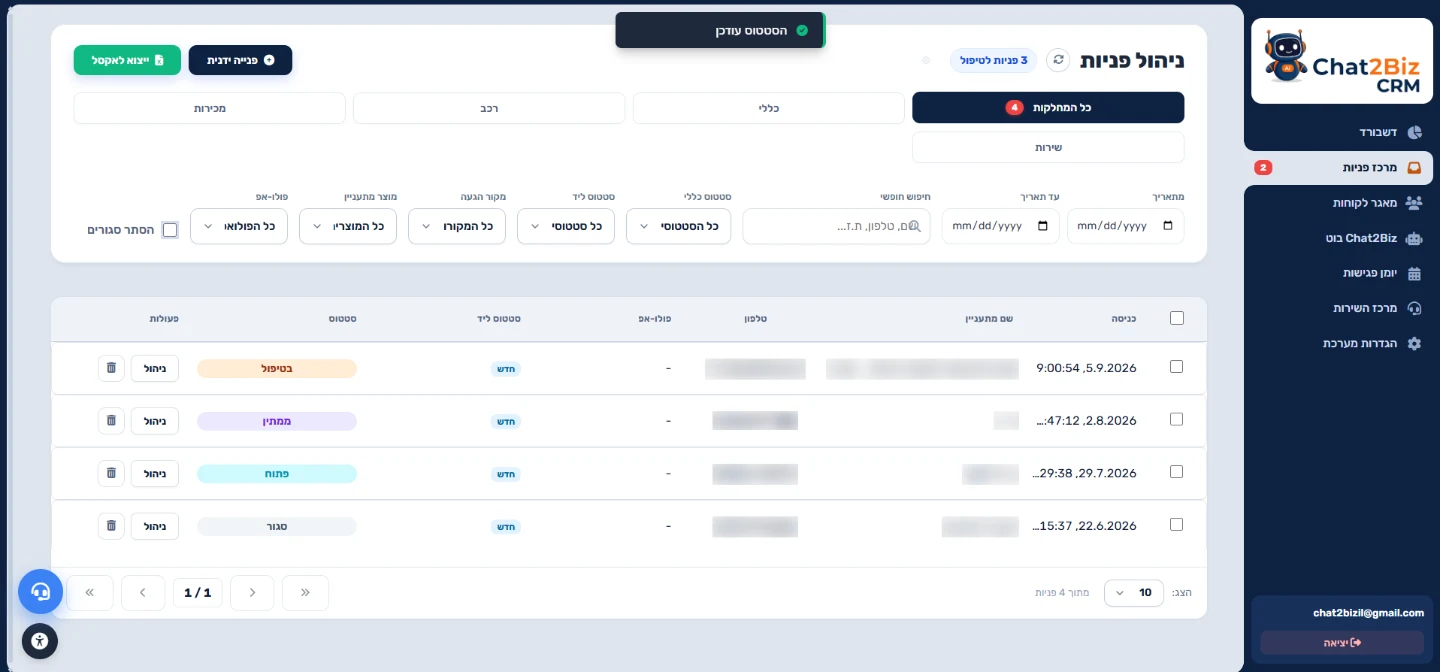Viewport: 1440px width, 672px height.
Task: Open the כל סטטוסי lead status dropdown
Action: 566,226
